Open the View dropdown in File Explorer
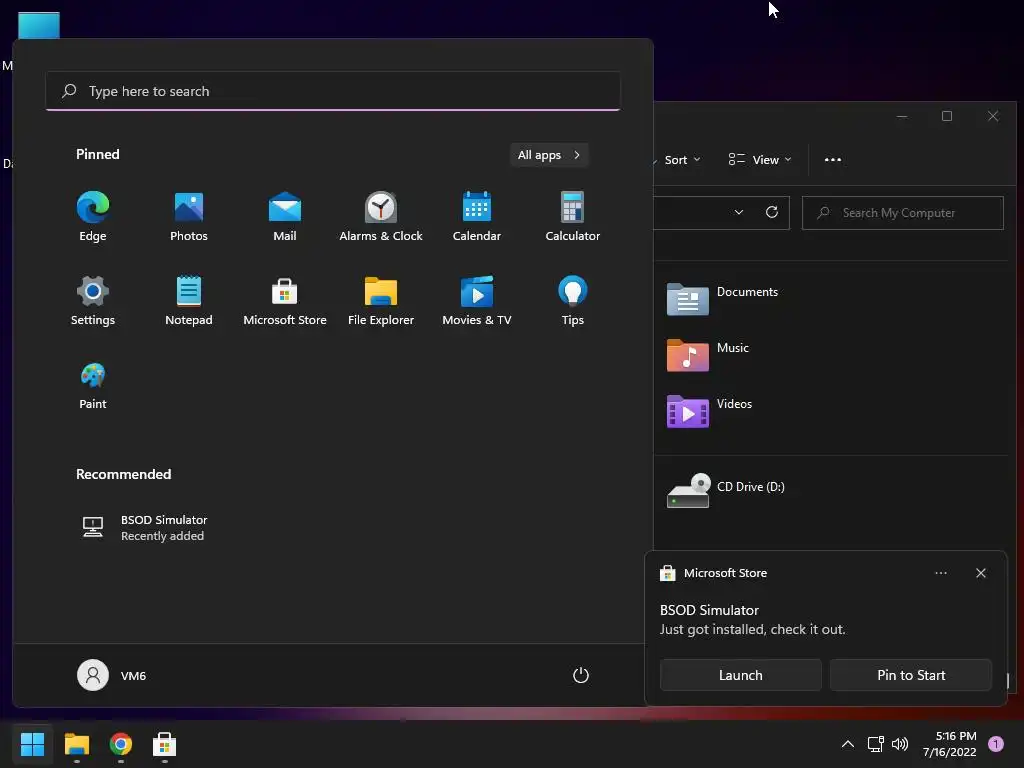 coord(760,160)
